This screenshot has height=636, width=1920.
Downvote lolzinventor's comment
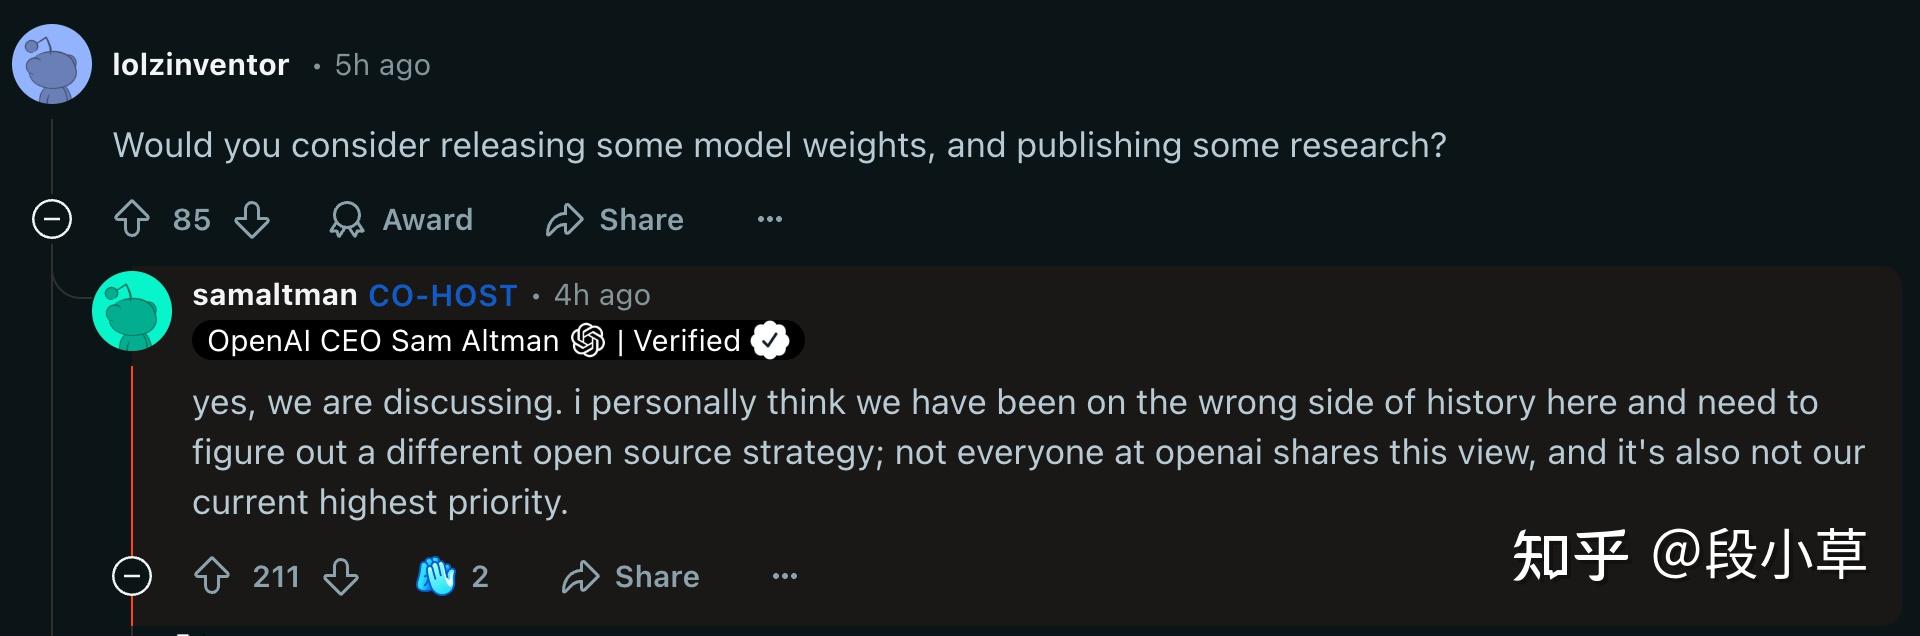pos(253,219)
